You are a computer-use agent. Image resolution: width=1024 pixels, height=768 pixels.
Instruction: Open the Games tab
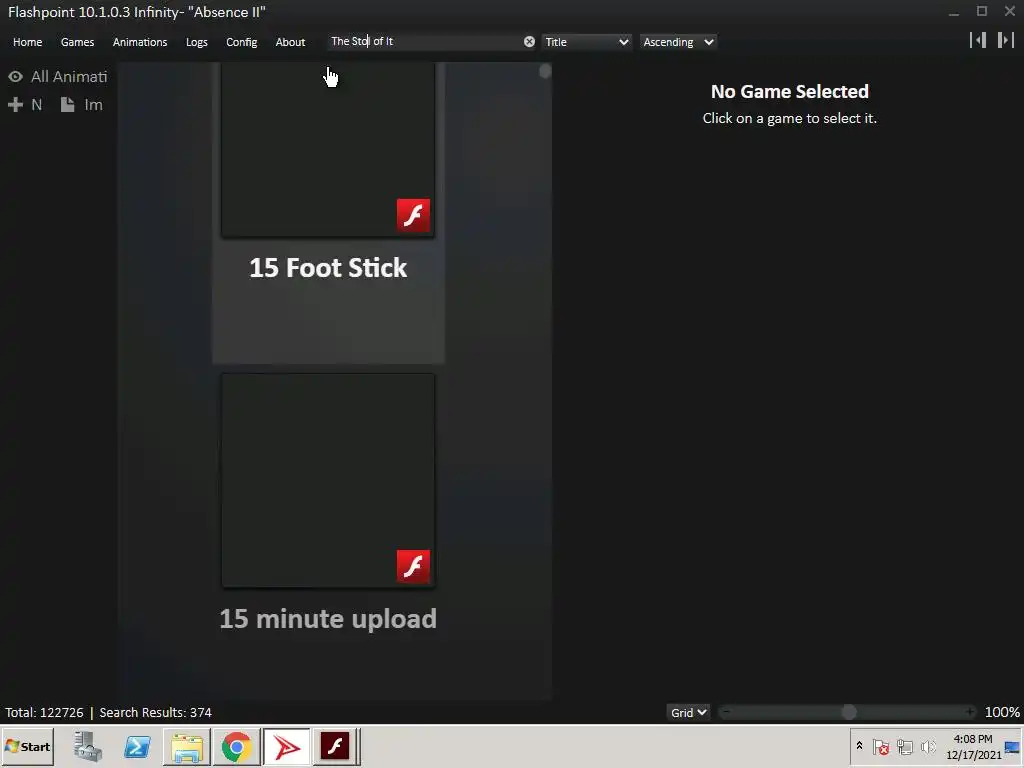coord(77,42)
